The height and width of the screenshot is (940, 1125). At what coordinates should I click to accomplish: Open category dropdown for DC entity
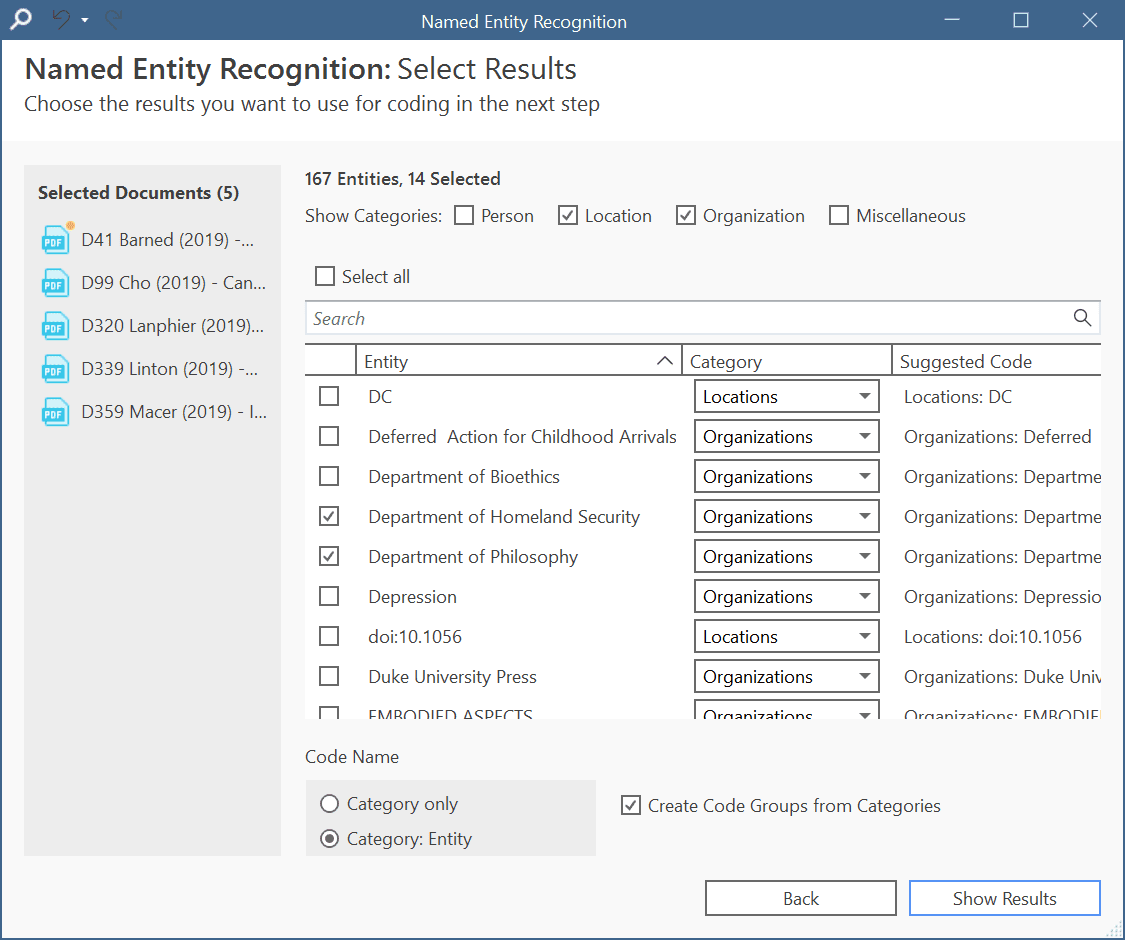click(786, 396)
